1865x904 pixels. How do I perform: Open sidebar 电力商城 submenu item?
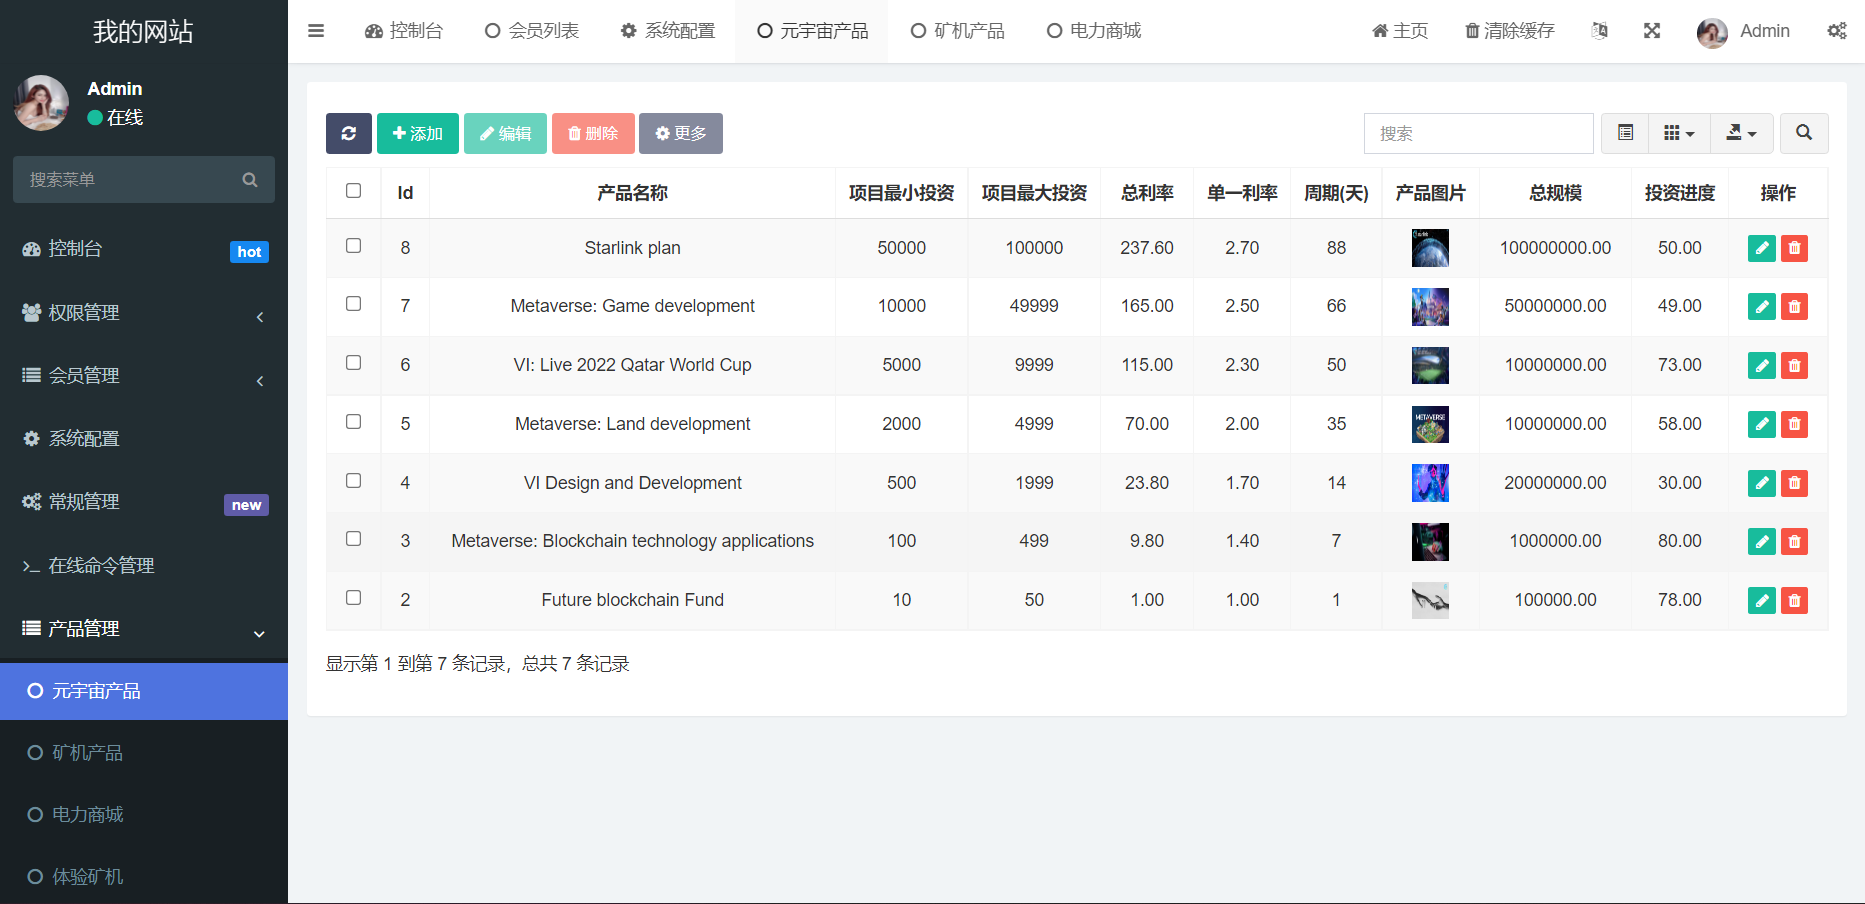tap(144, 815)
